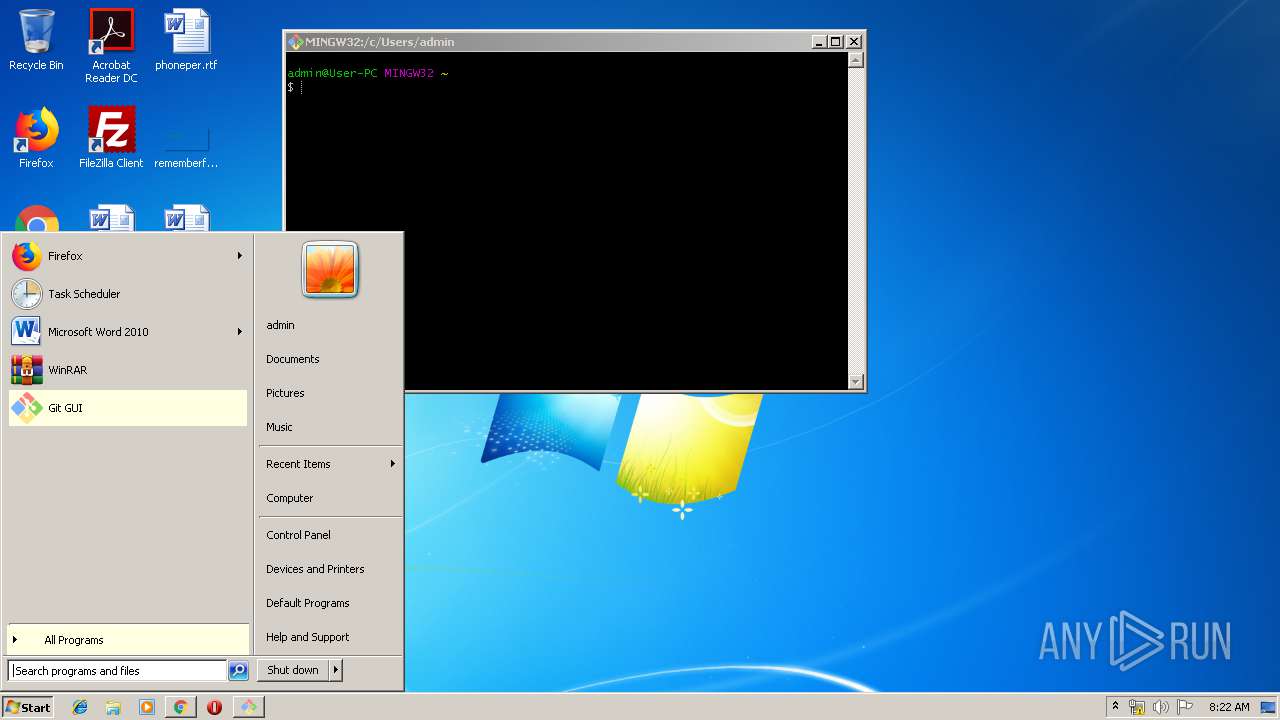Close the MINGW32 terminal window

coord(854,42)
